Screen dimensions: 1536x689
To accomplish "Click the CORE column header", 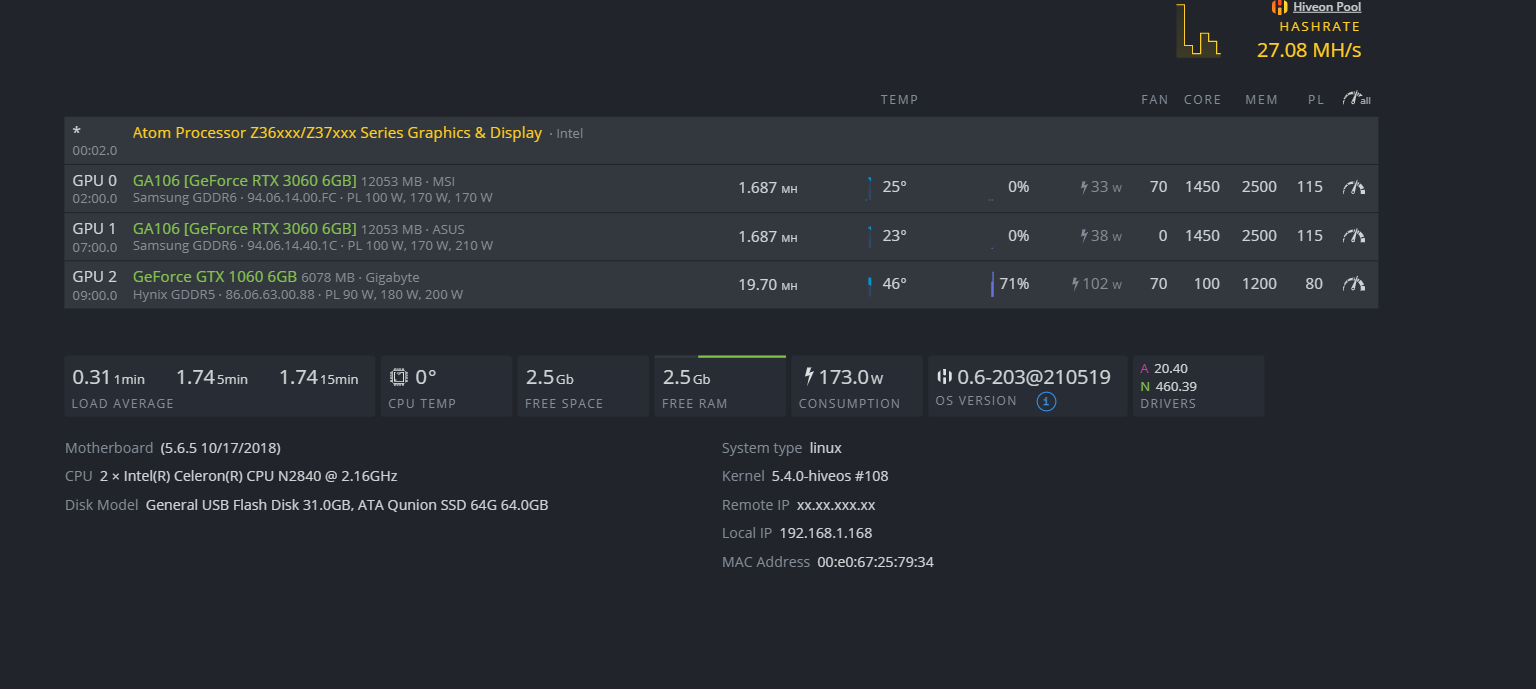I will click(1202, 100).
